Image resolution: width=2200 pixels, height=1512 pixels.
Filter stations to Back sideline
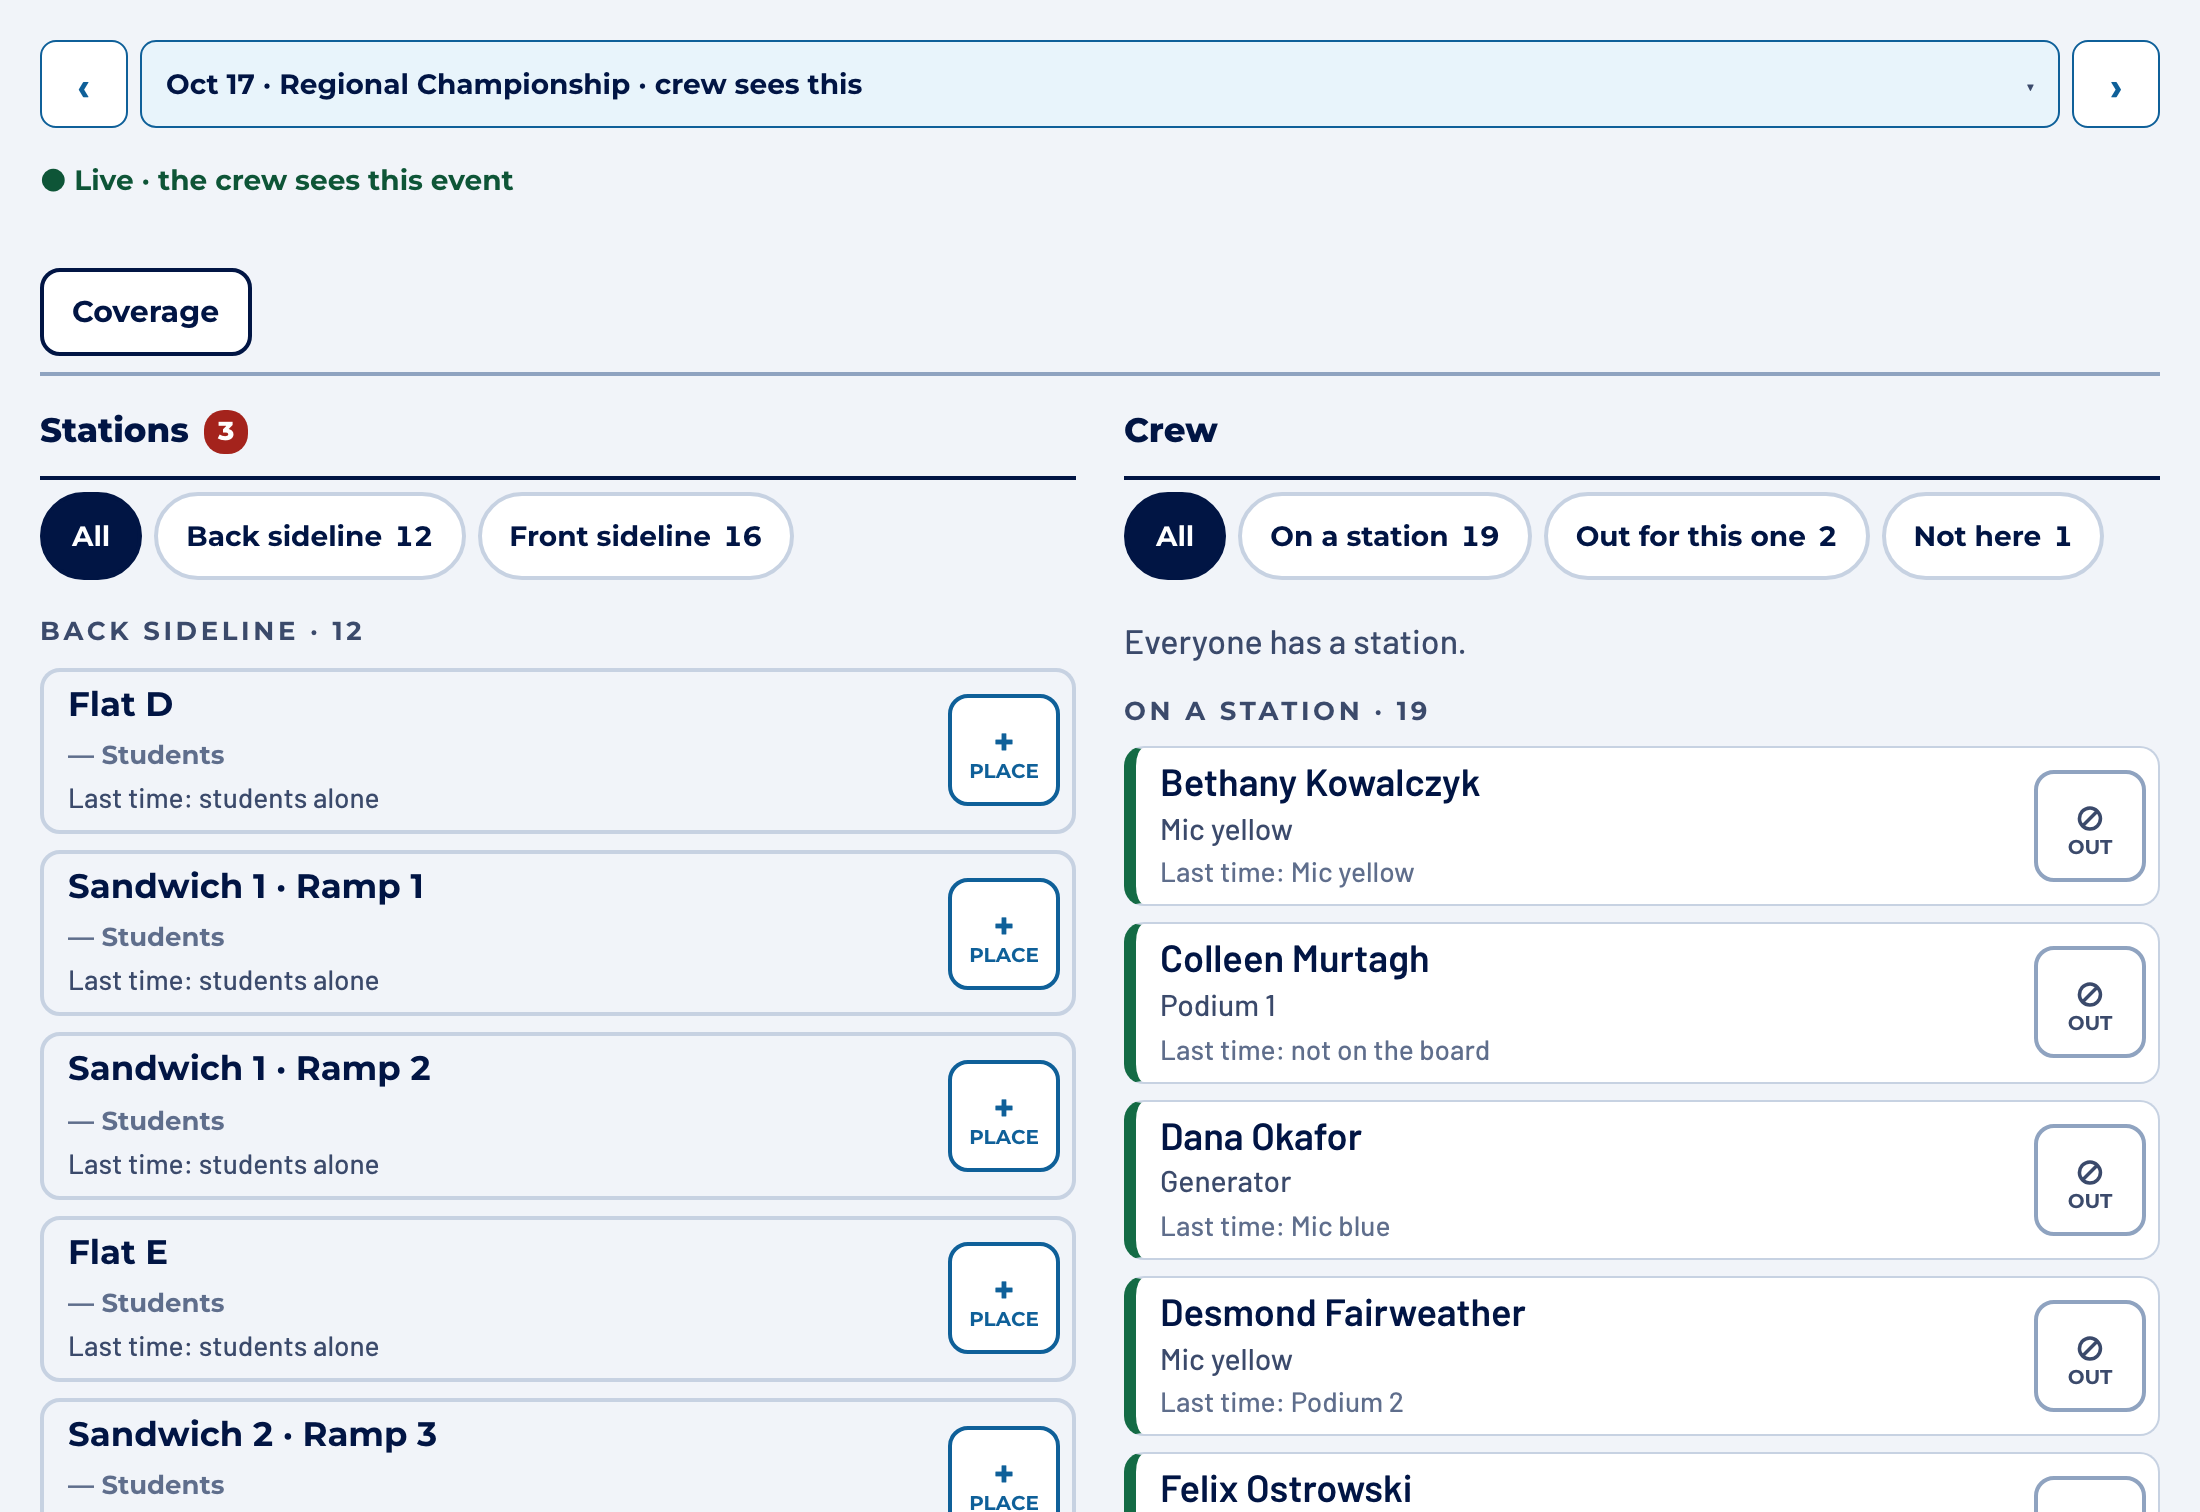coord(310,536)
